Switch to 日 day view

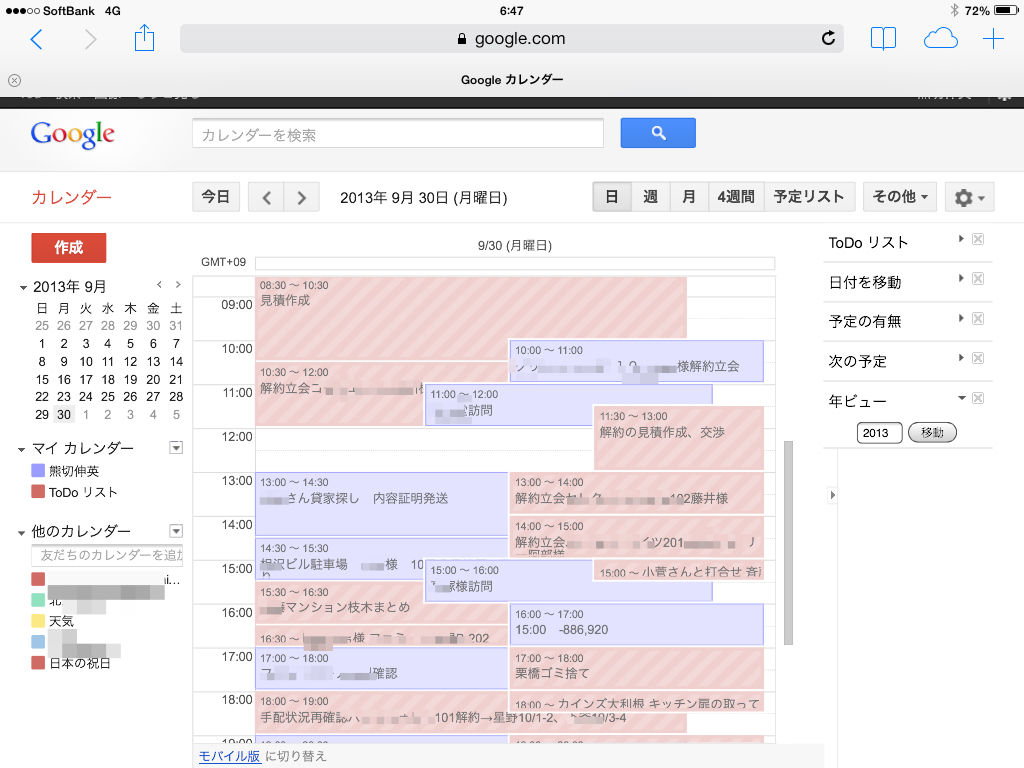612,197
